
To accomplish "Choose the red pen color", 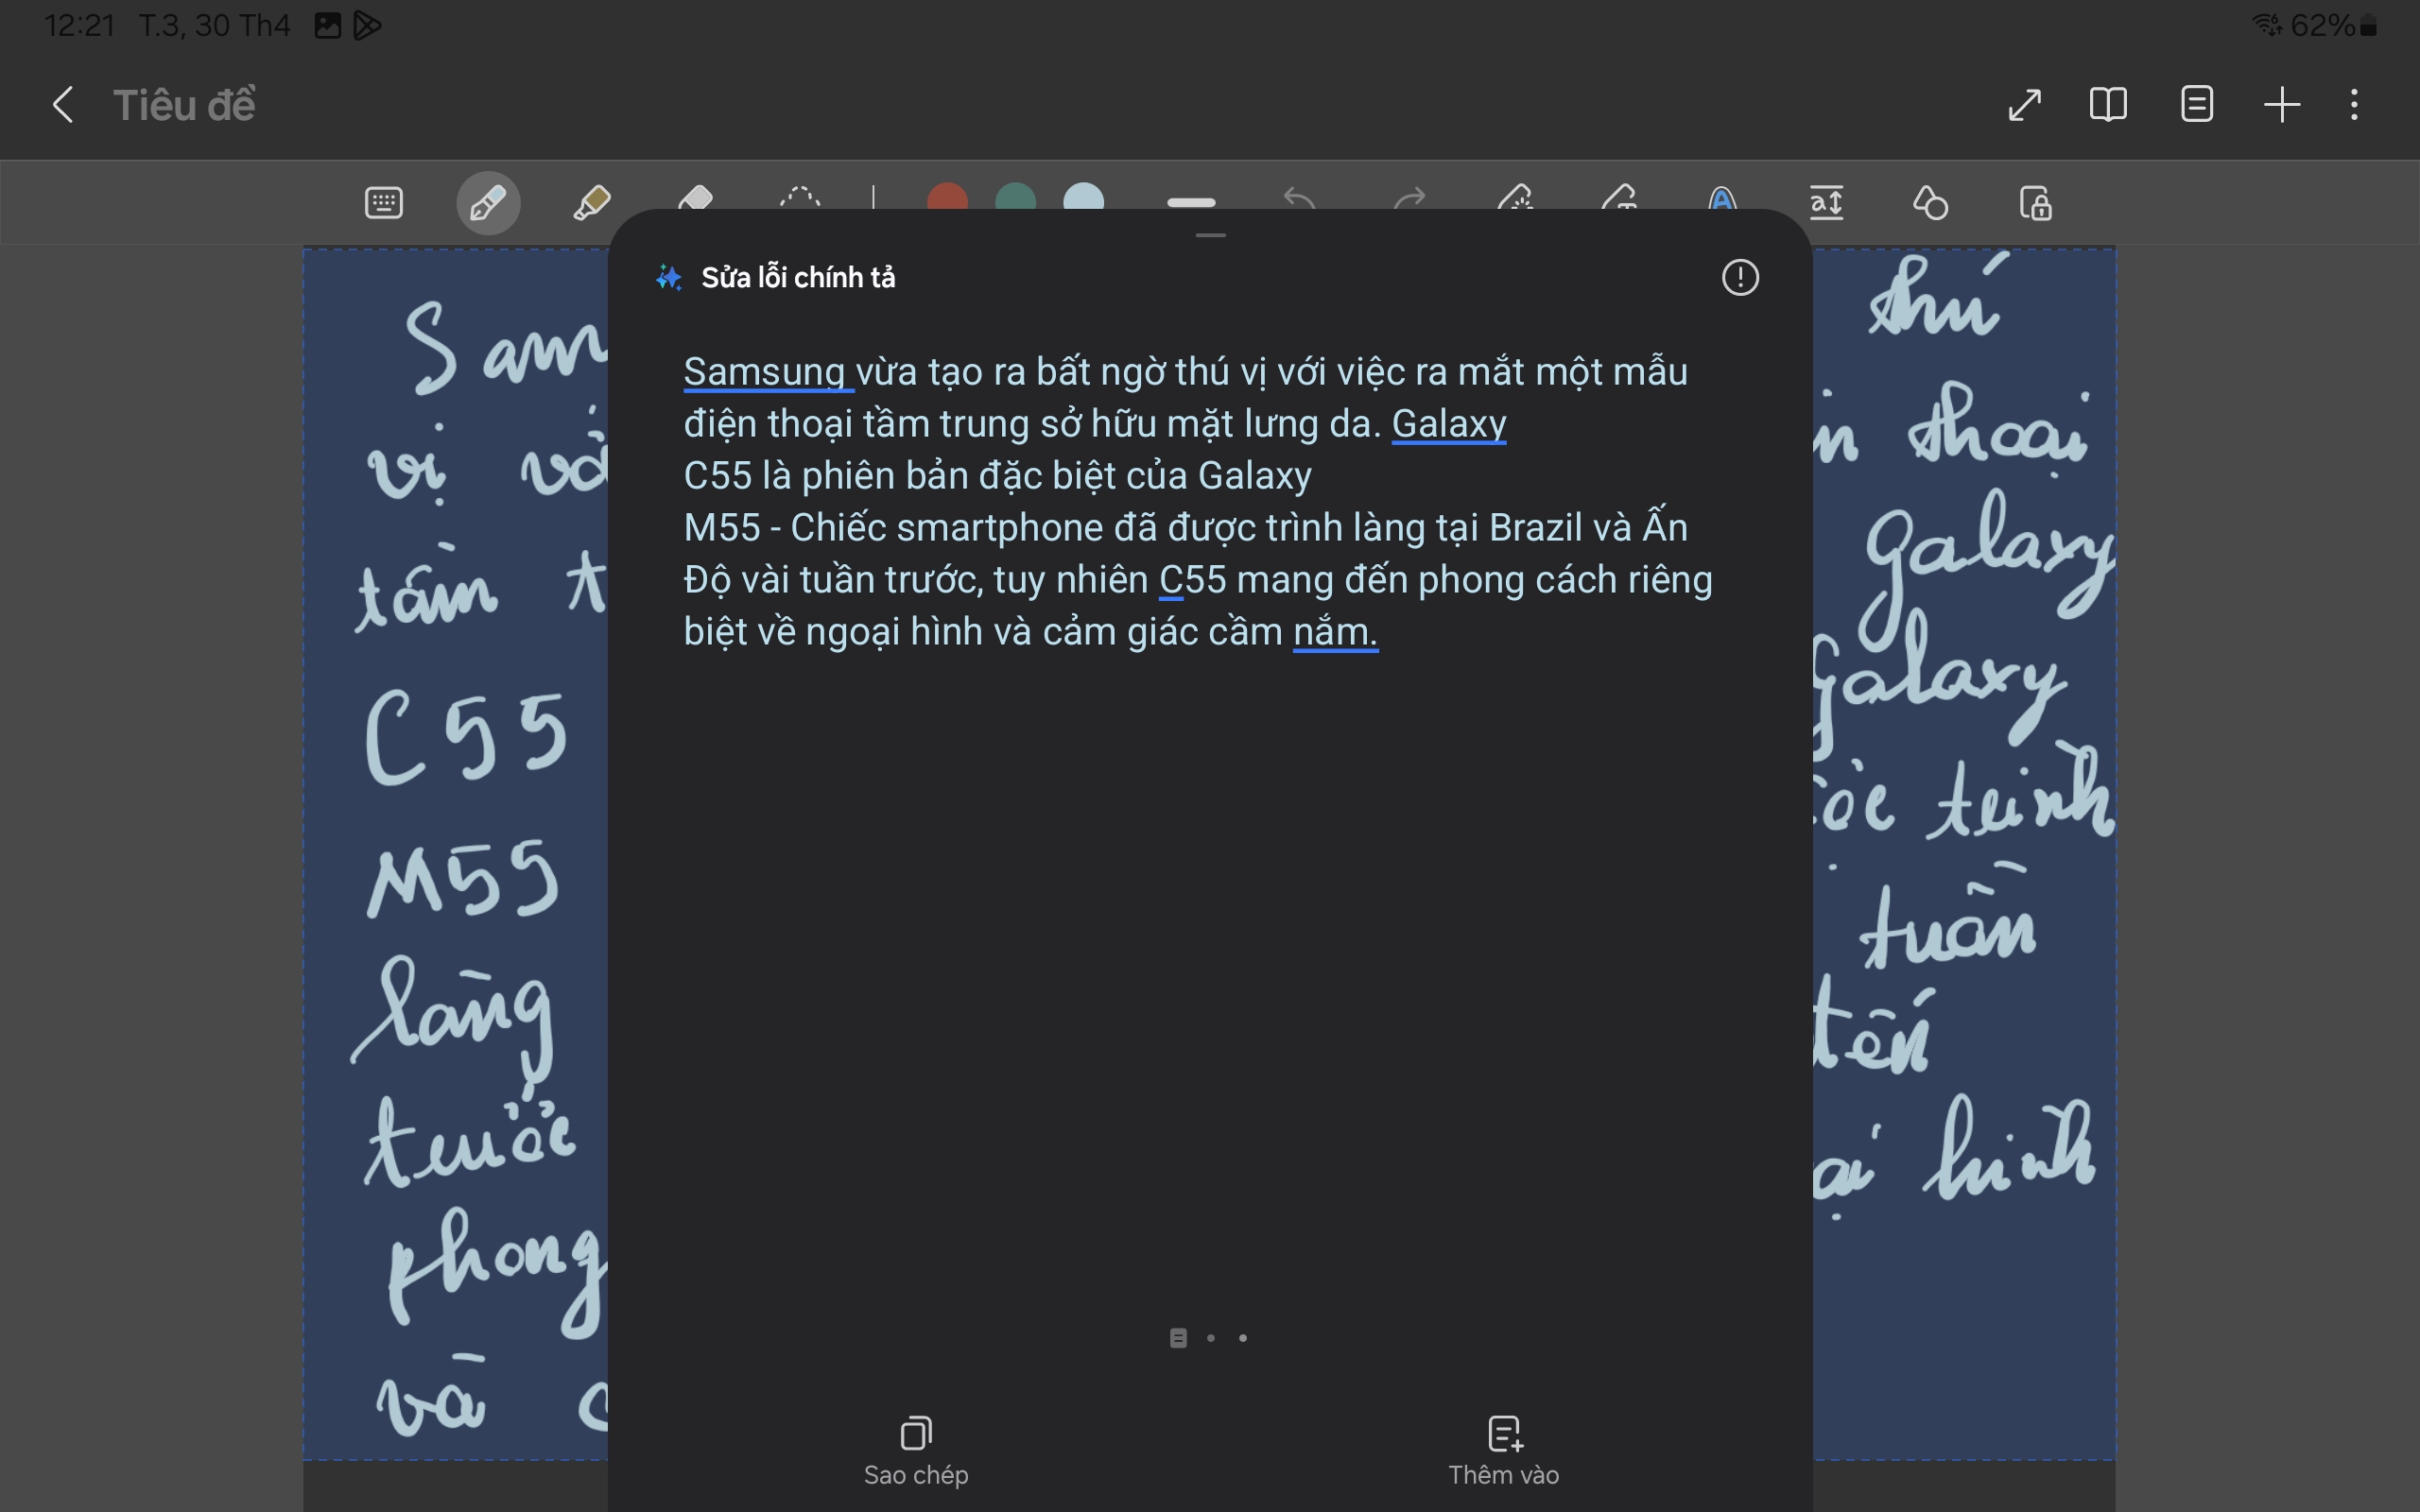I will coord(947,197).
